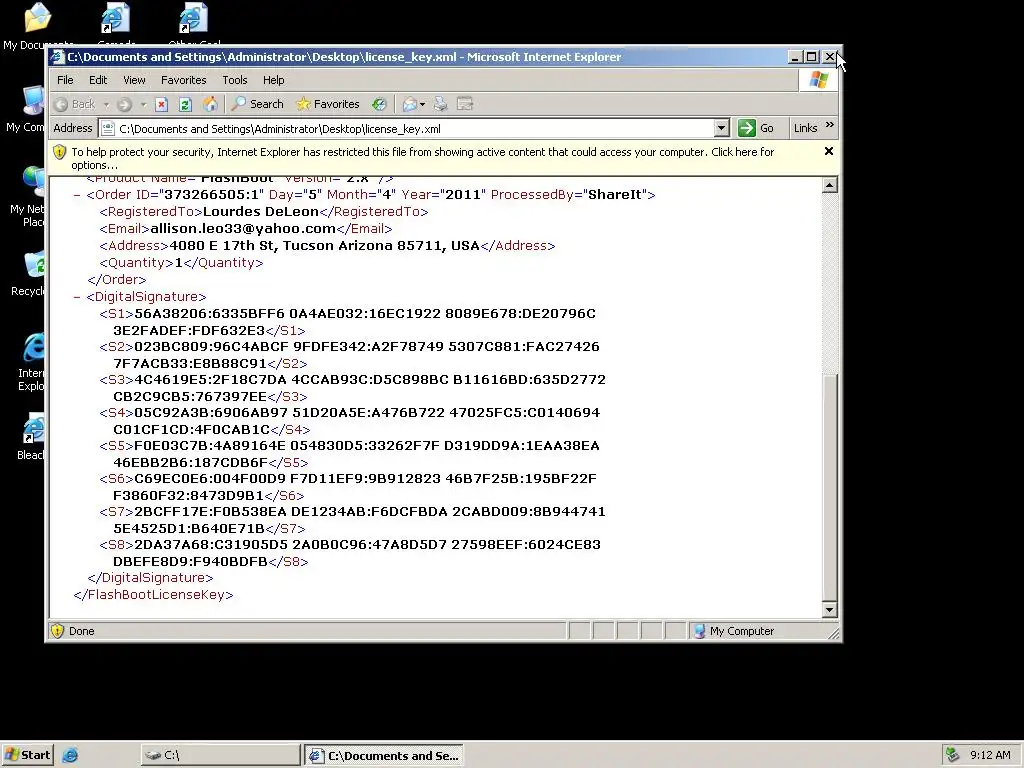Screen dimensions: 1024x768
Task: Collapse the DigitalSignature XML node
Action: 77,296
